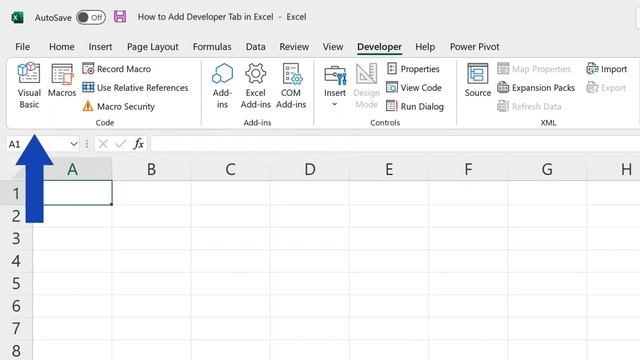Open the Data tab
The height and width of the screenshot is (360, 640).
[256, 47]
